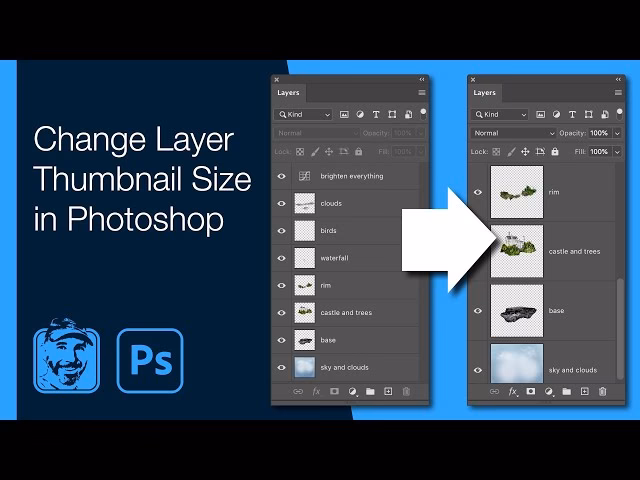Open Fill slider arrow in right panel
640x480 pixels.
pyautogui.click(x=618, y=152)
